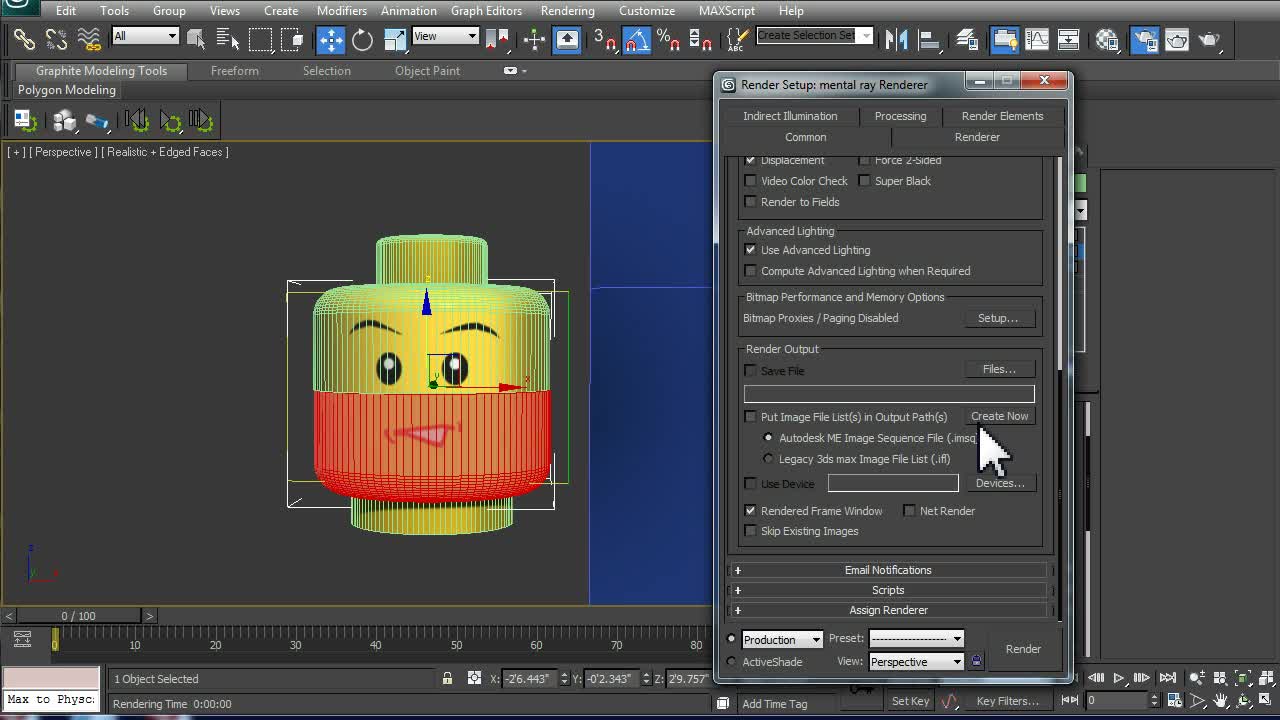
Task: Select the Unlink Selection tool
Action: [x=57, y=40]
